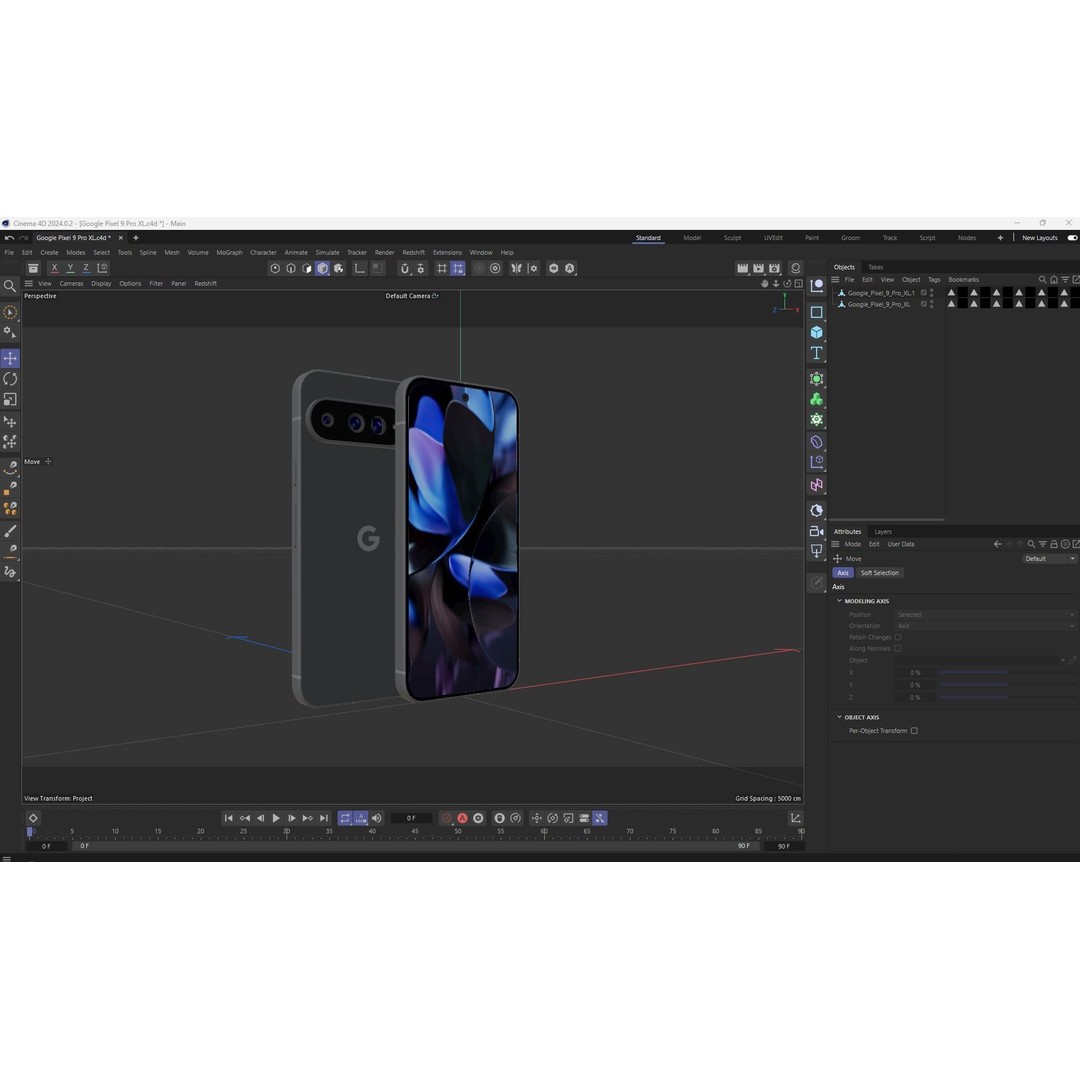
Task: Select Google_Pixel_9_Pro_XL object in tree
Action: [878, 304]
